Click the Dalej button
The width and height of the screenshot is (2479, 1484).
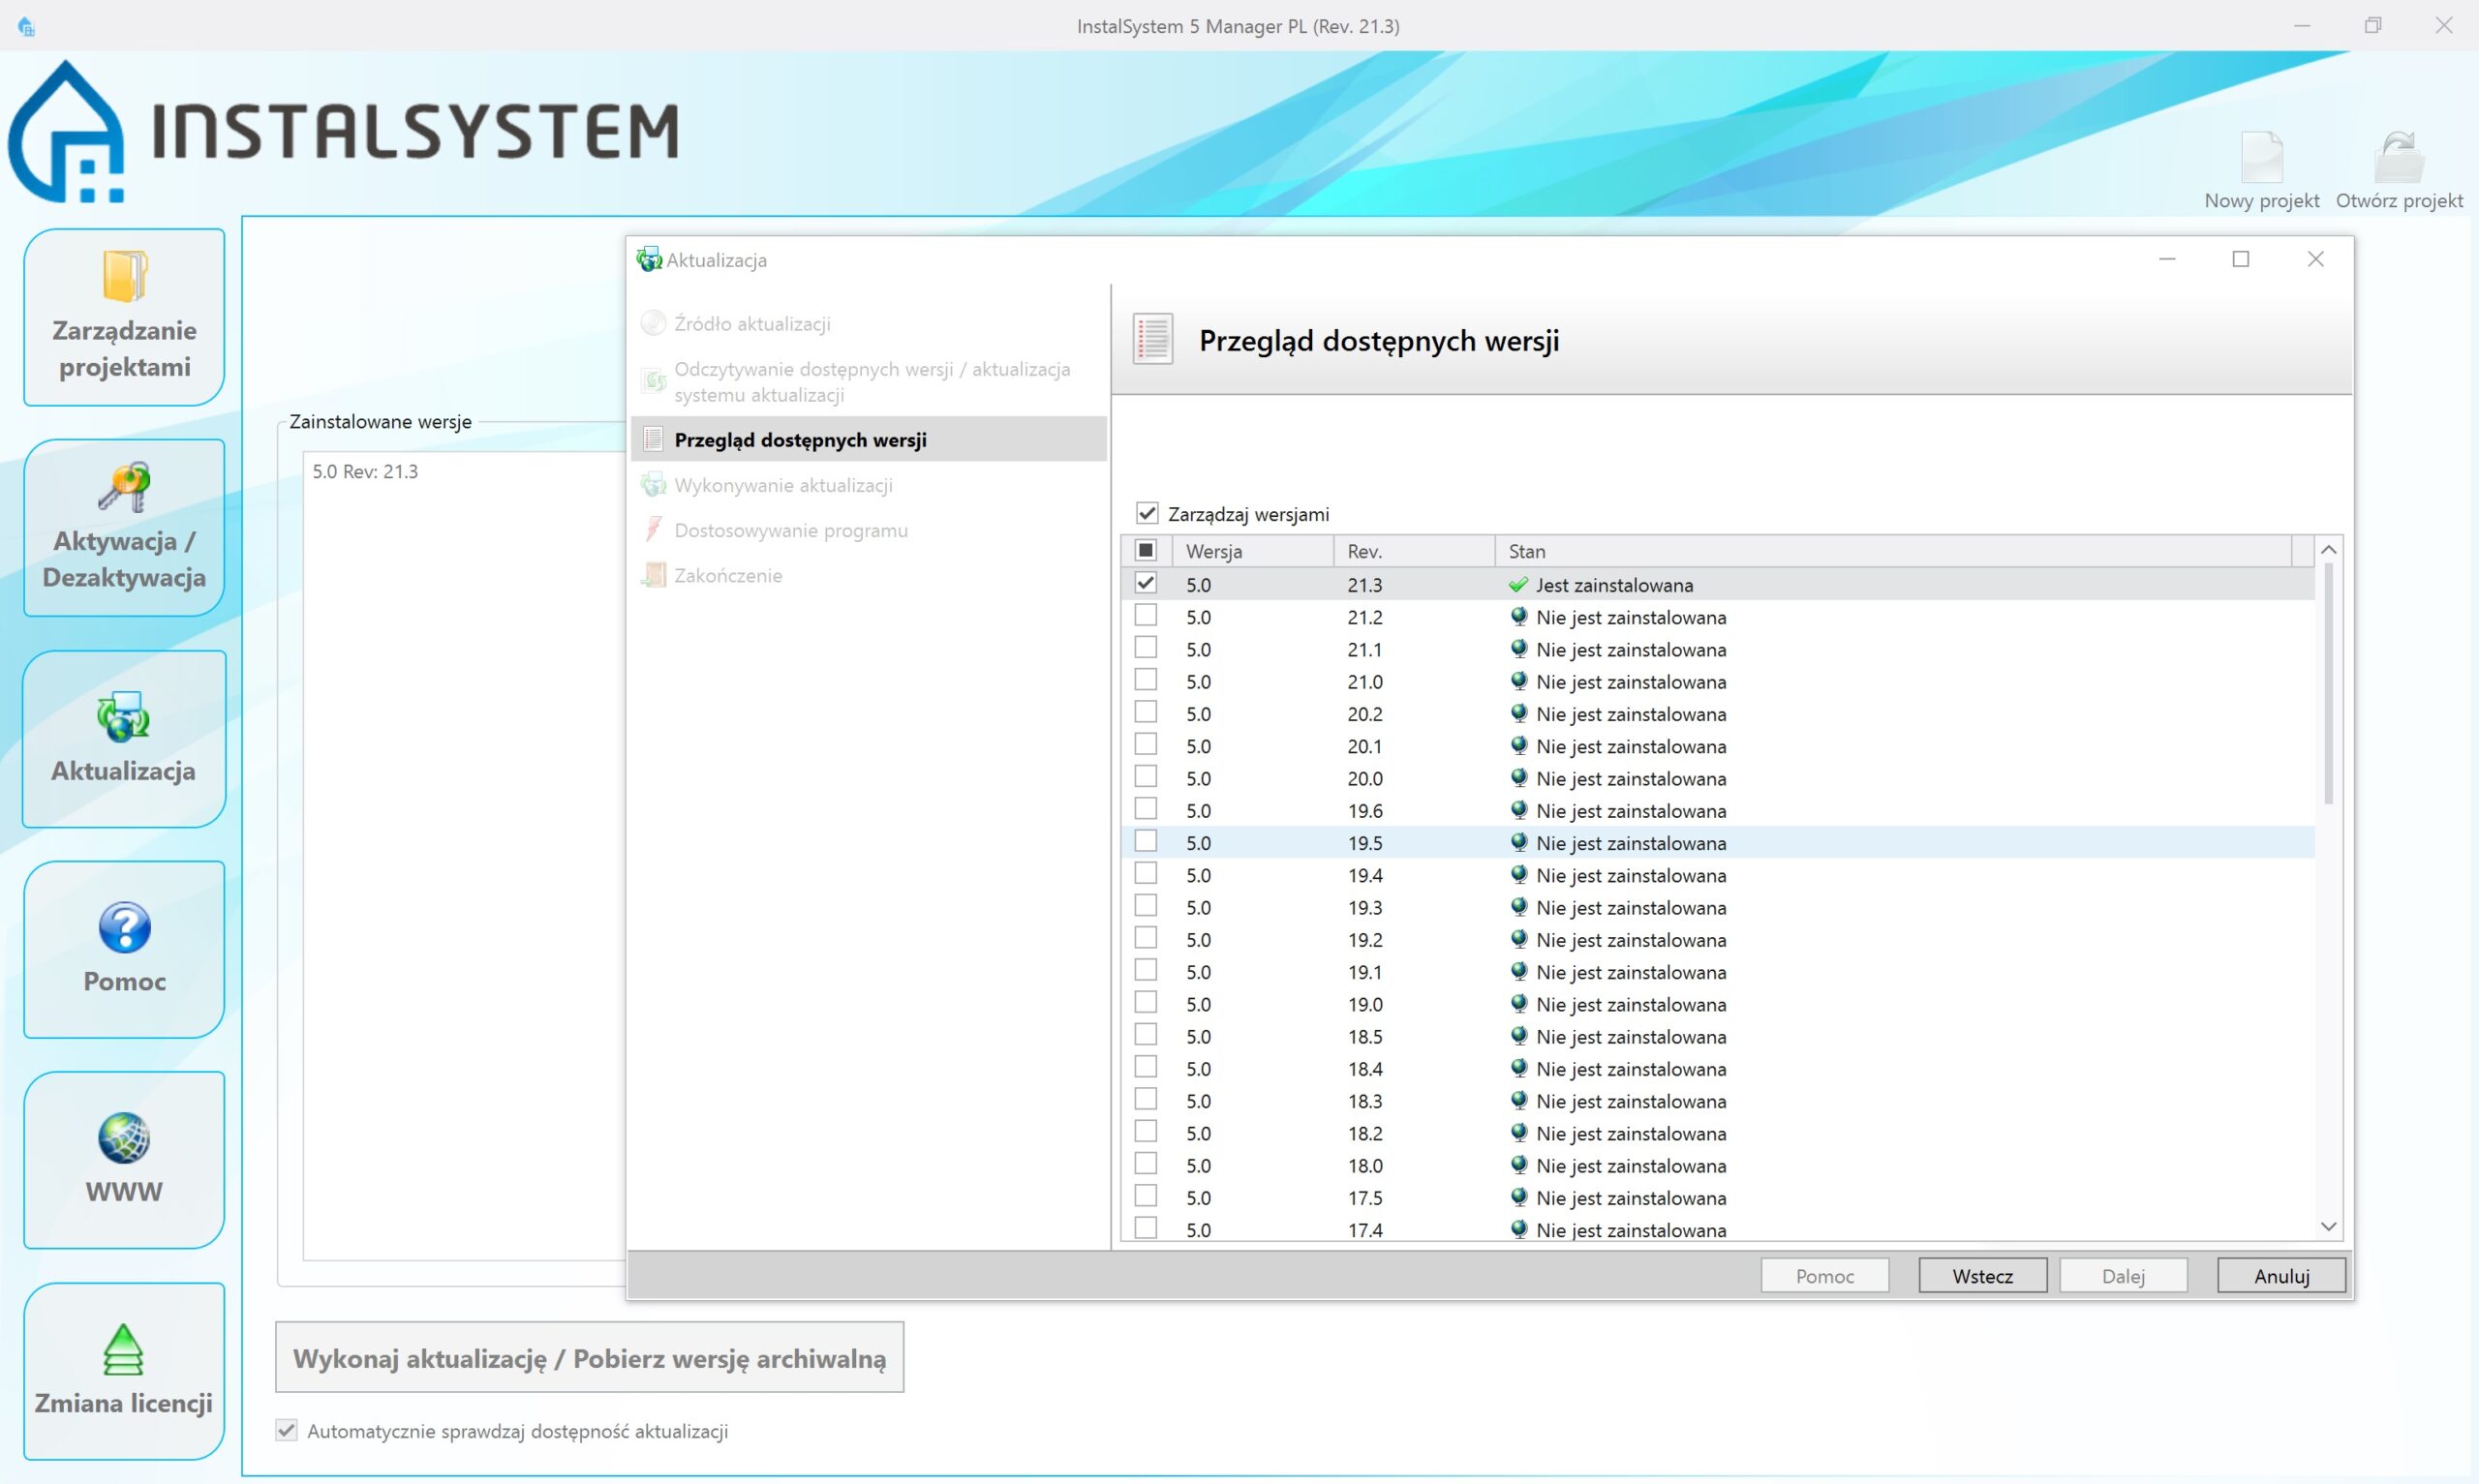[2123, 1276]
